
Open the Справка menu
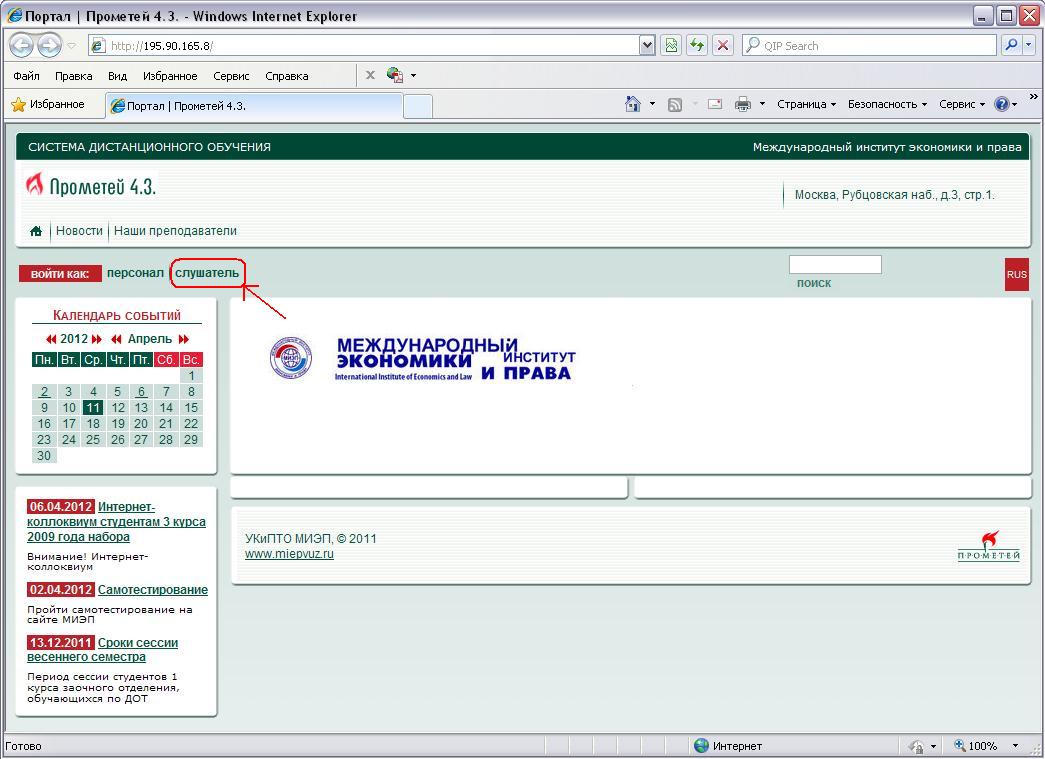287,76
